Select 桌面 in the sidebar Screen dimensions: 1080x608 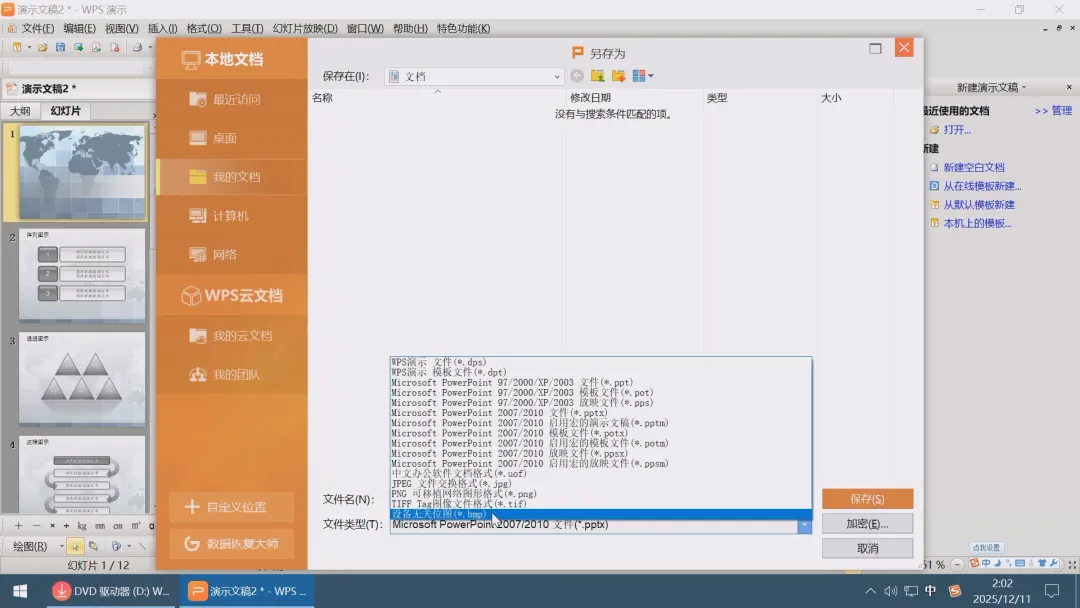231,138
